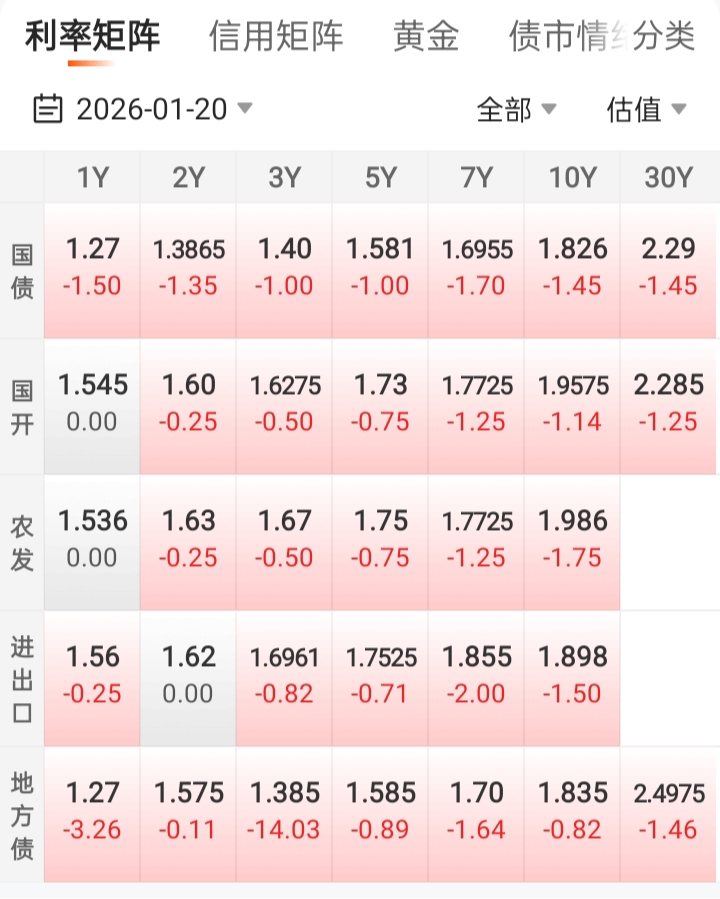
Task: Expand the 全部 filter dropdown
Action: (516, 109)
